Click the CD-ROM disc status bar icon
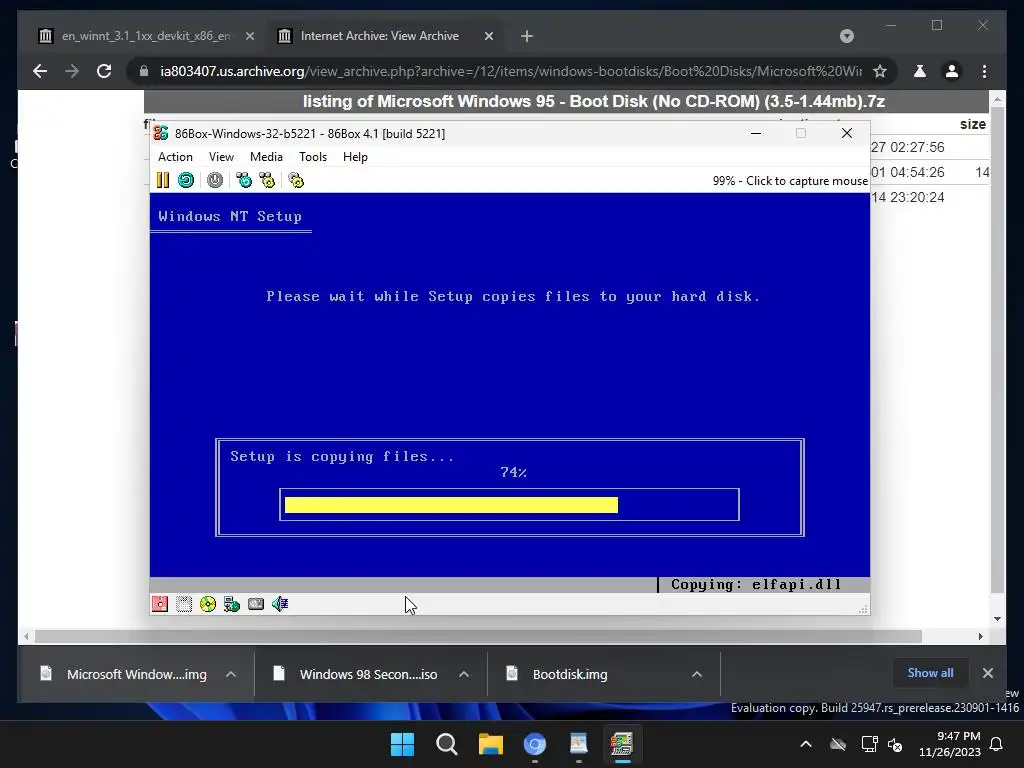The image size is (1024, 768). (208, 604)
